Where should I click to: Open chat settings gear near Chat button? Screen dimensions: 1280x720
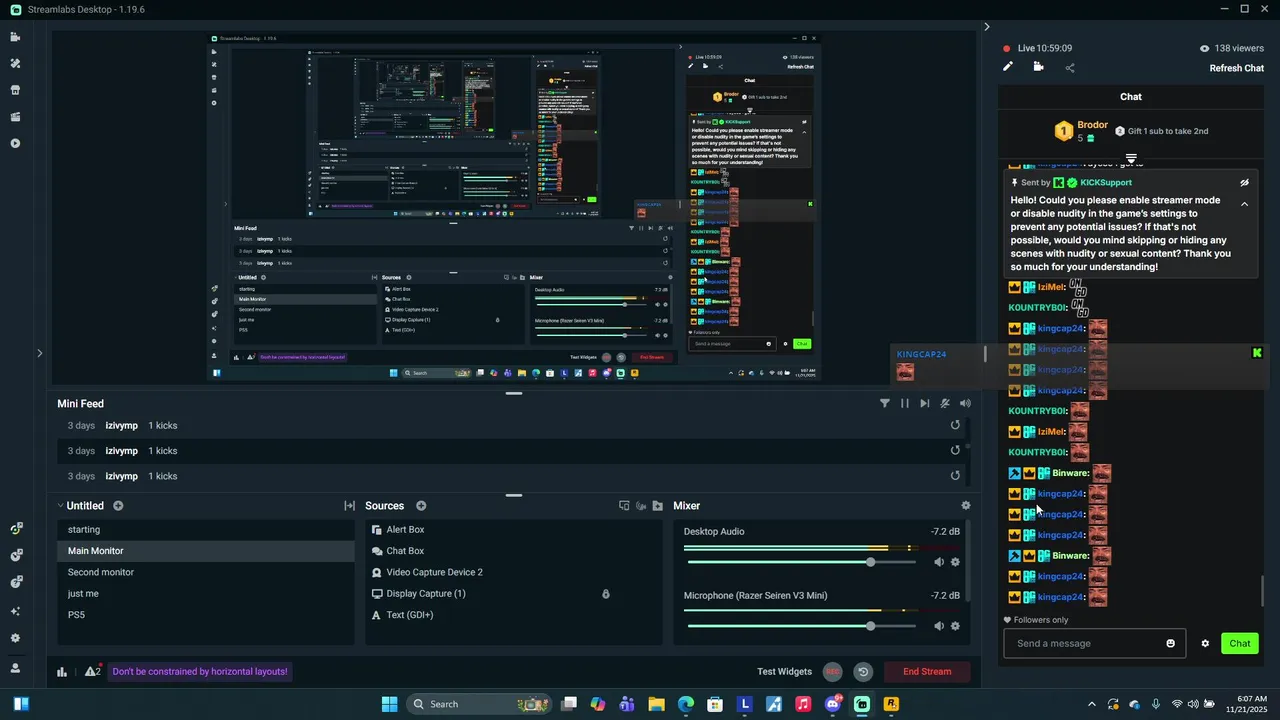click(x=1205, y=644)
